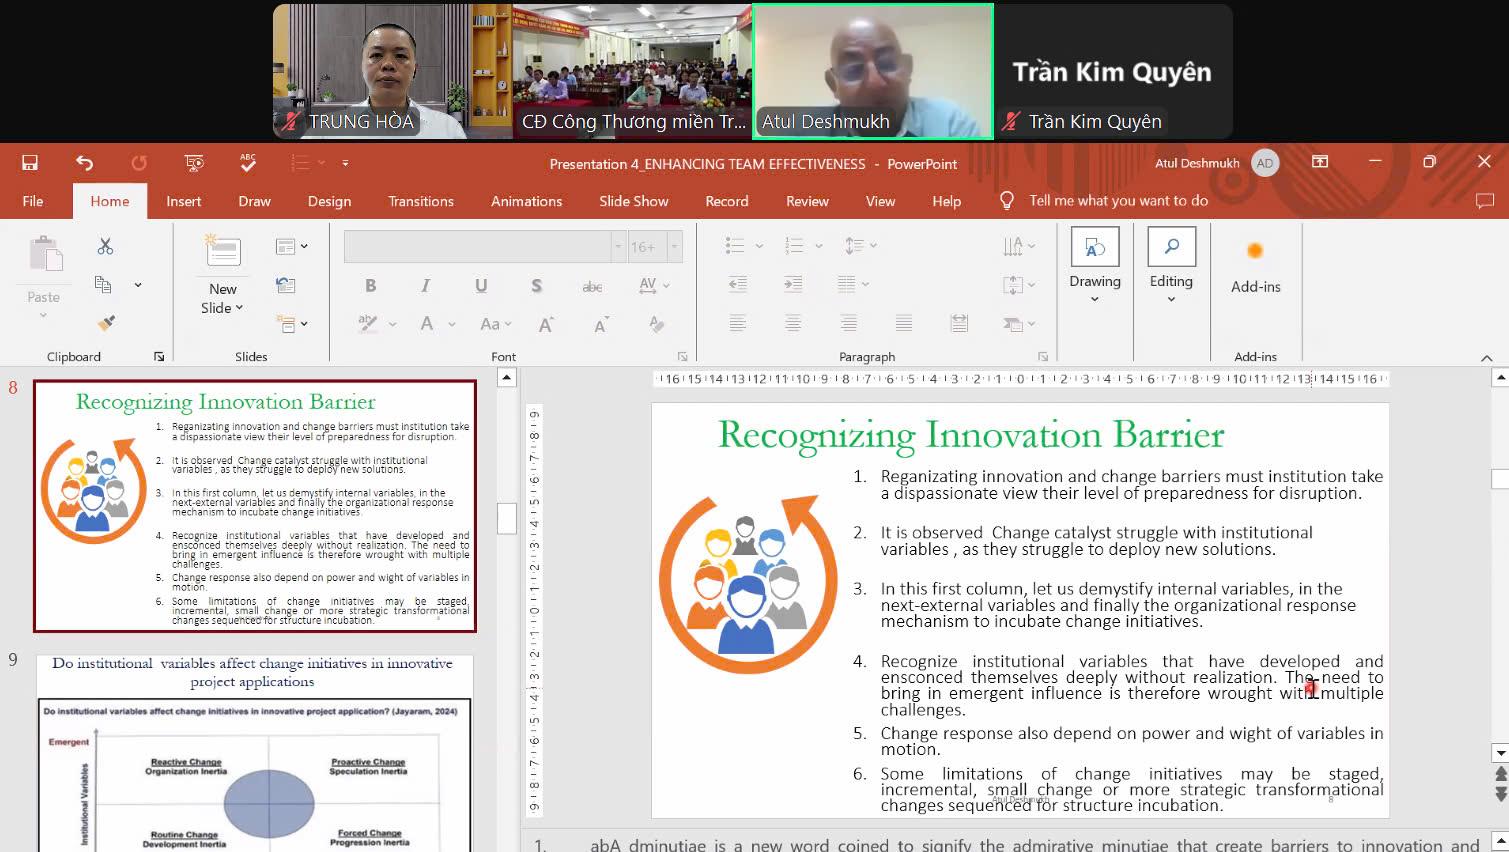Screen dimensions: 1509x852
Task: Click Increase Font Size icon
Action: click(x=546, y=324)
